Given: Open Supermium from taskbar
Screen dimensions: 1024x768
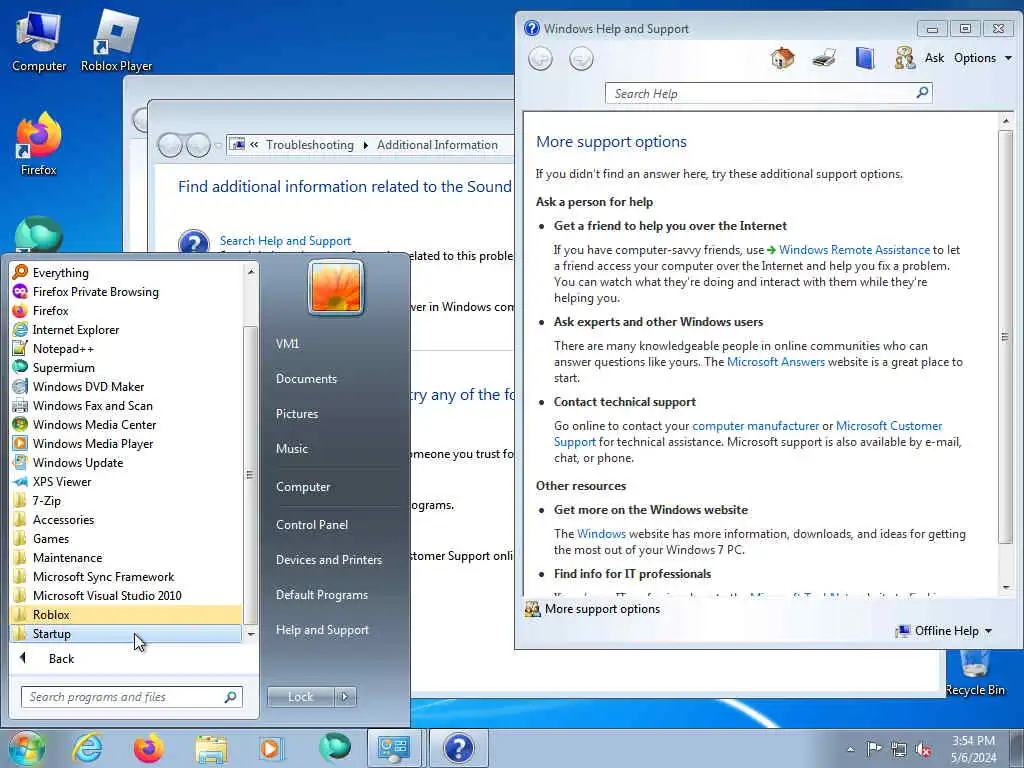Looking at the screenshot, I should pyautogui.click(x=334, y=748).
